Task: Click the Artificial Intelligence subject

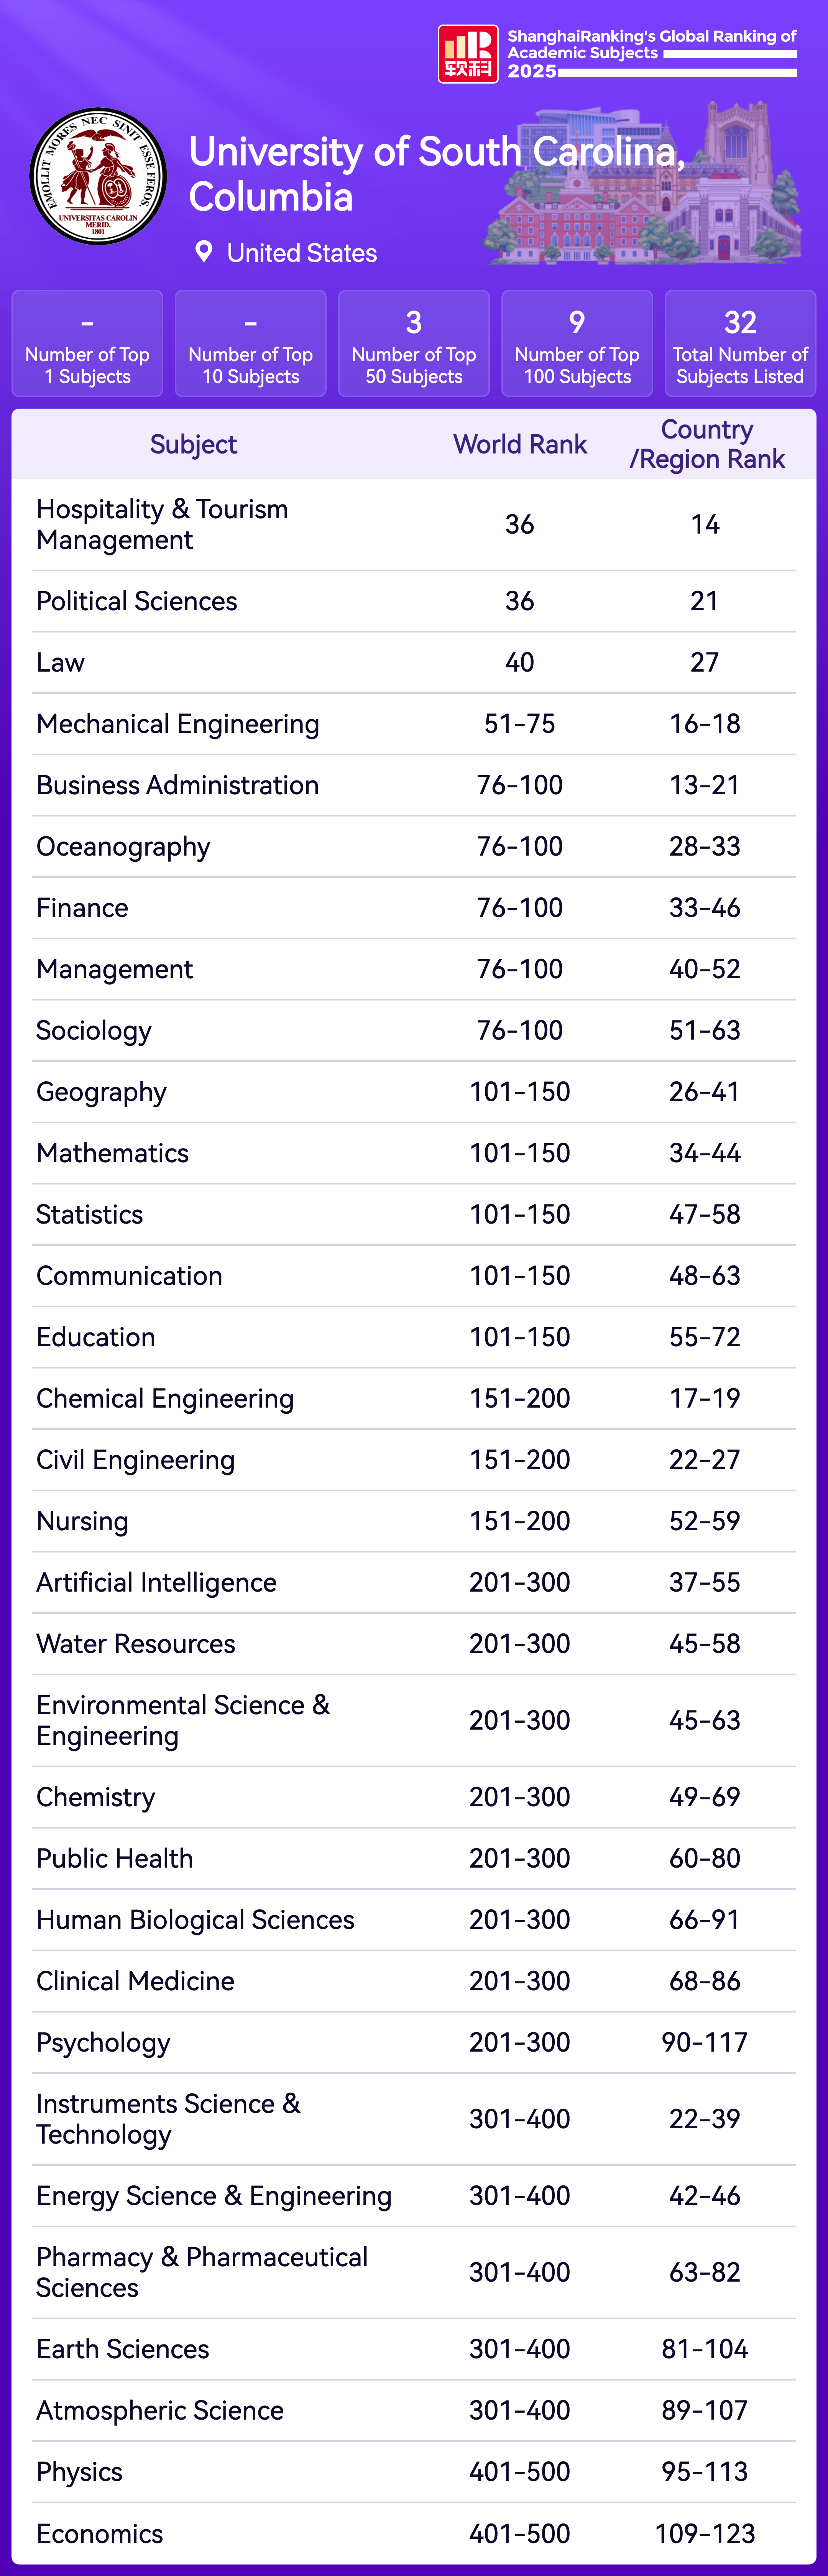Action: click(156, 1582)
